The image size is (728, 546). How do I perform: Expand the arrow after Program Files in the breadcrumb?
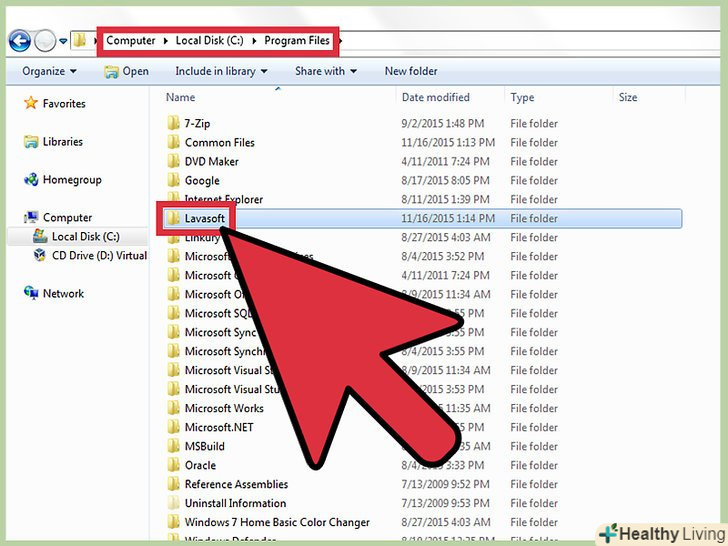pyautogui.click(x=340, y=41)
